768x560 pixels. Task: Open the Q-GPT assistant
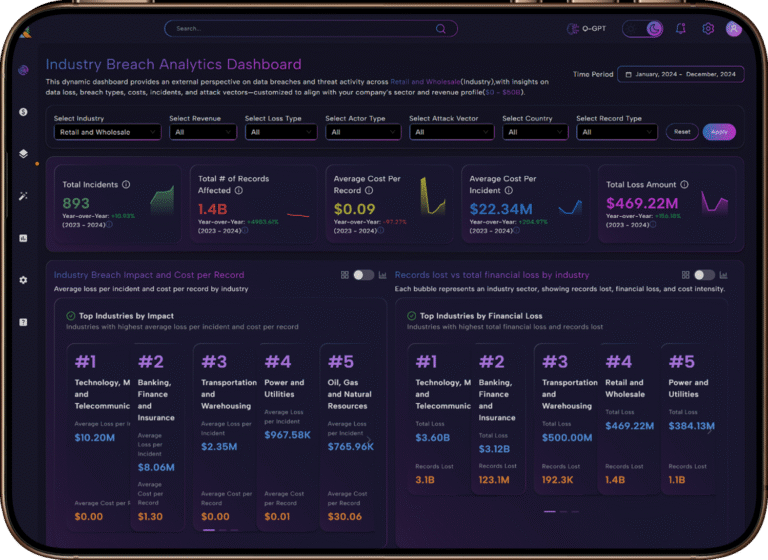[589, 29]
